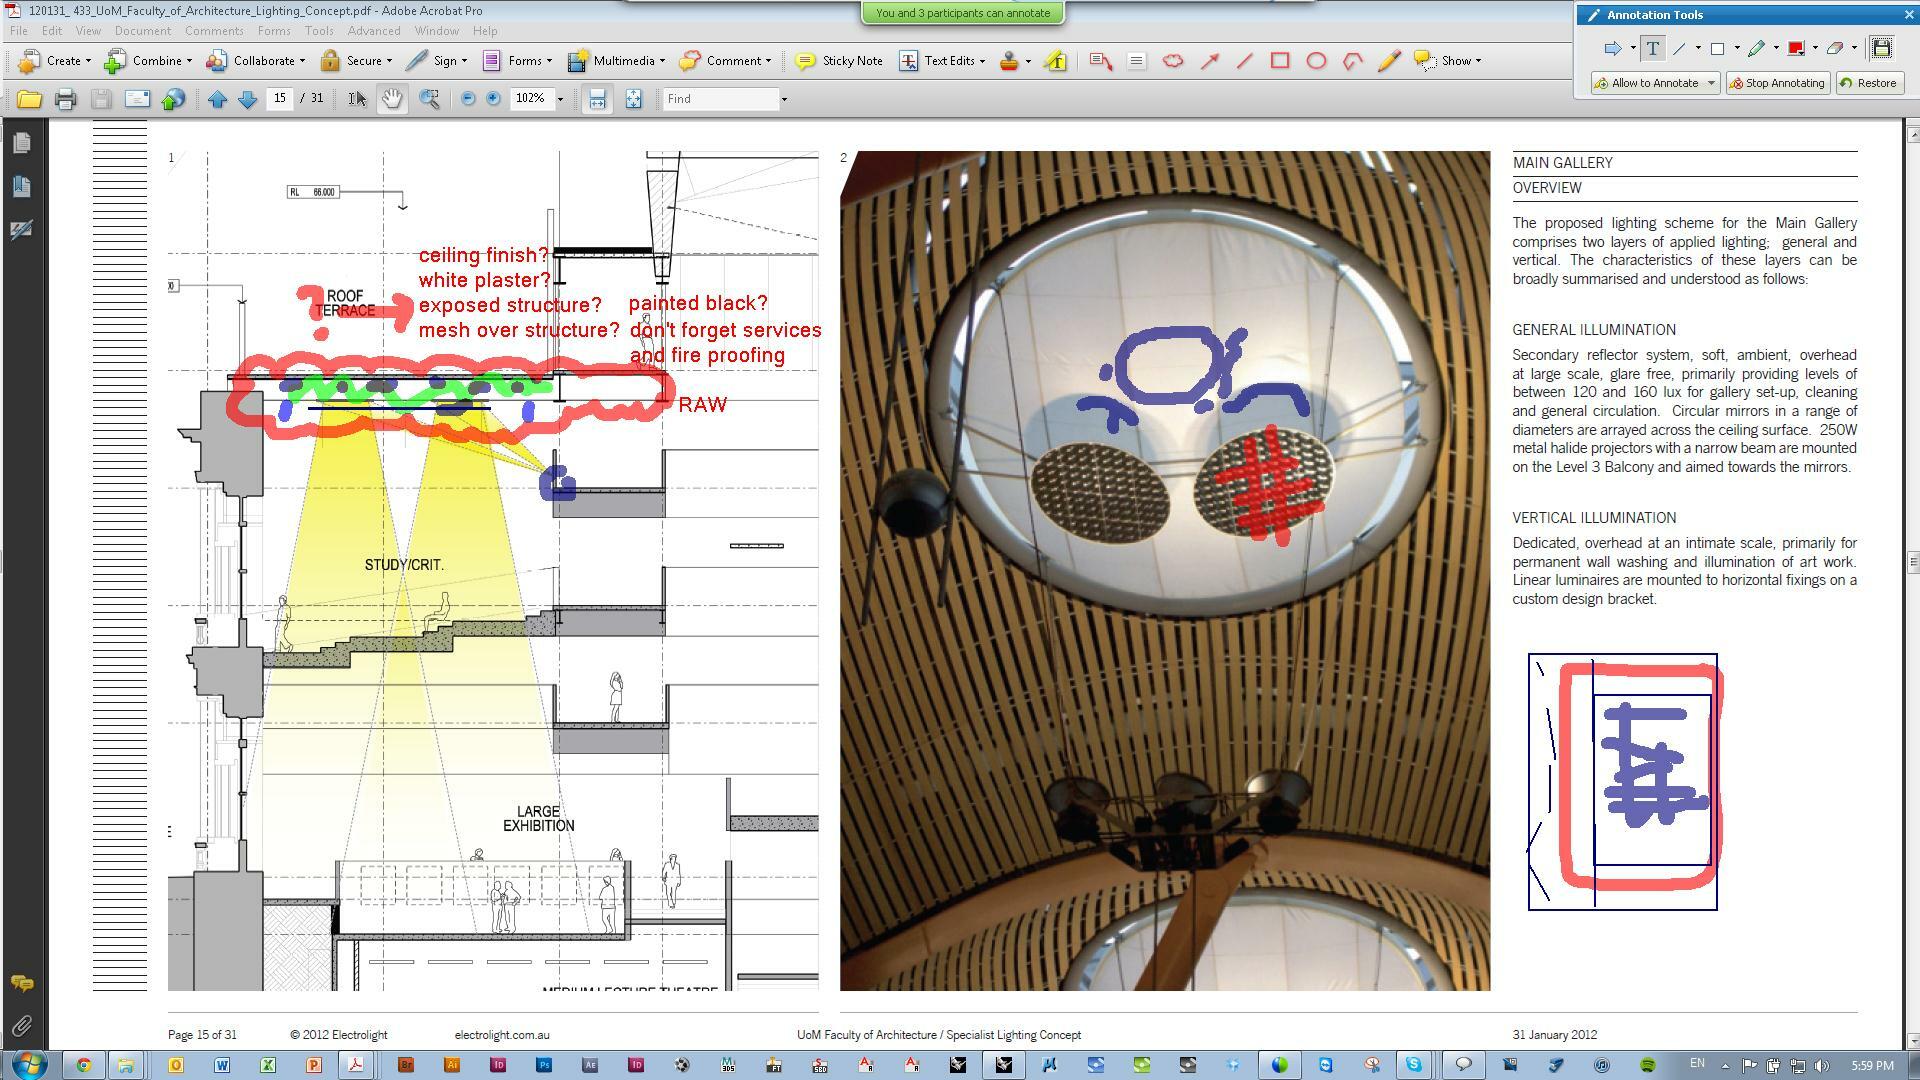Select the annotation rectangle shape tool
The height and width of the screenshot is (1080, 1920).
[1717, 48]
